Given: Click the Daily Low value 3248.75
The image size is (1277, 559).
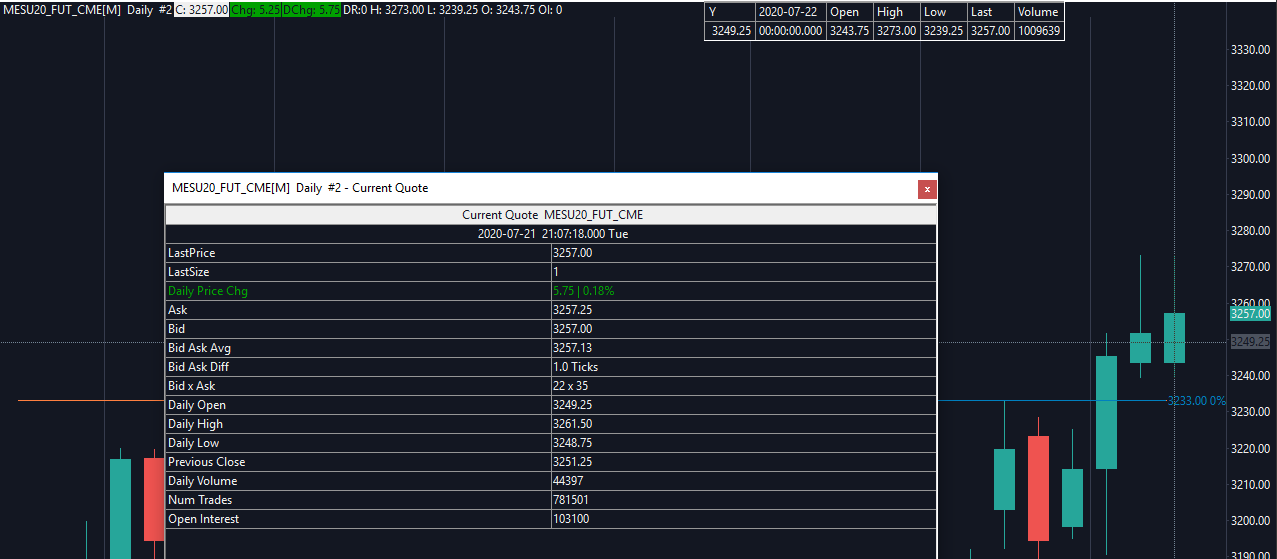Looking at the screenshot, I should click(743, 443).
